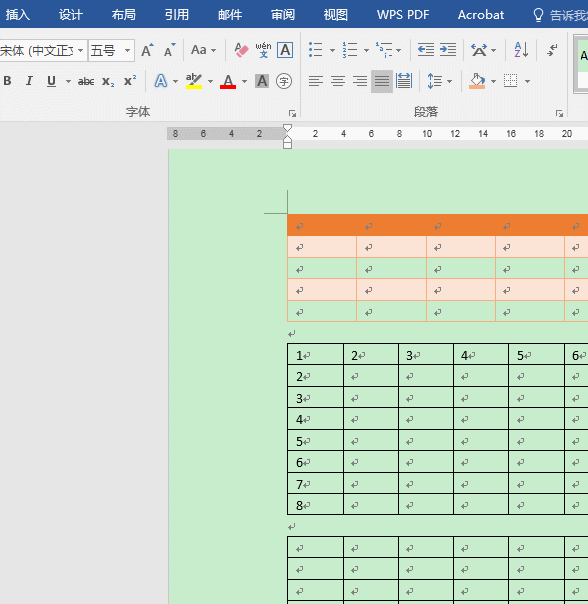
Task: Open font dialog launcher in 字体 group
Action: point(292,113)
